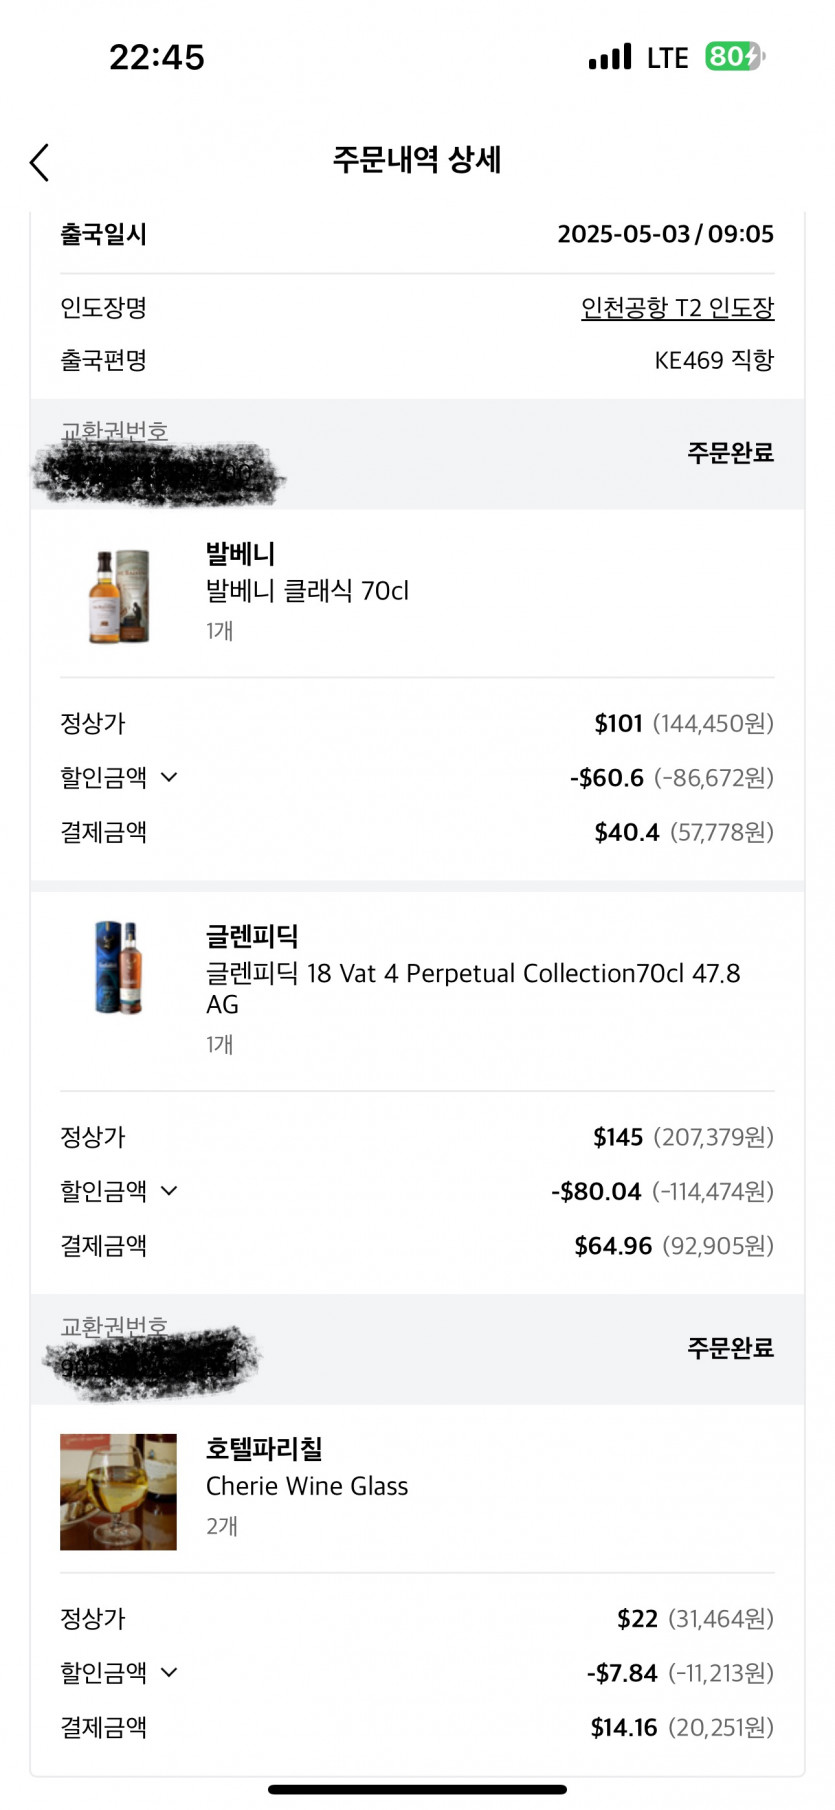Tap the 주문내역 상세 page title
This screenshot has width=835, height=1810.
point(417,160)
